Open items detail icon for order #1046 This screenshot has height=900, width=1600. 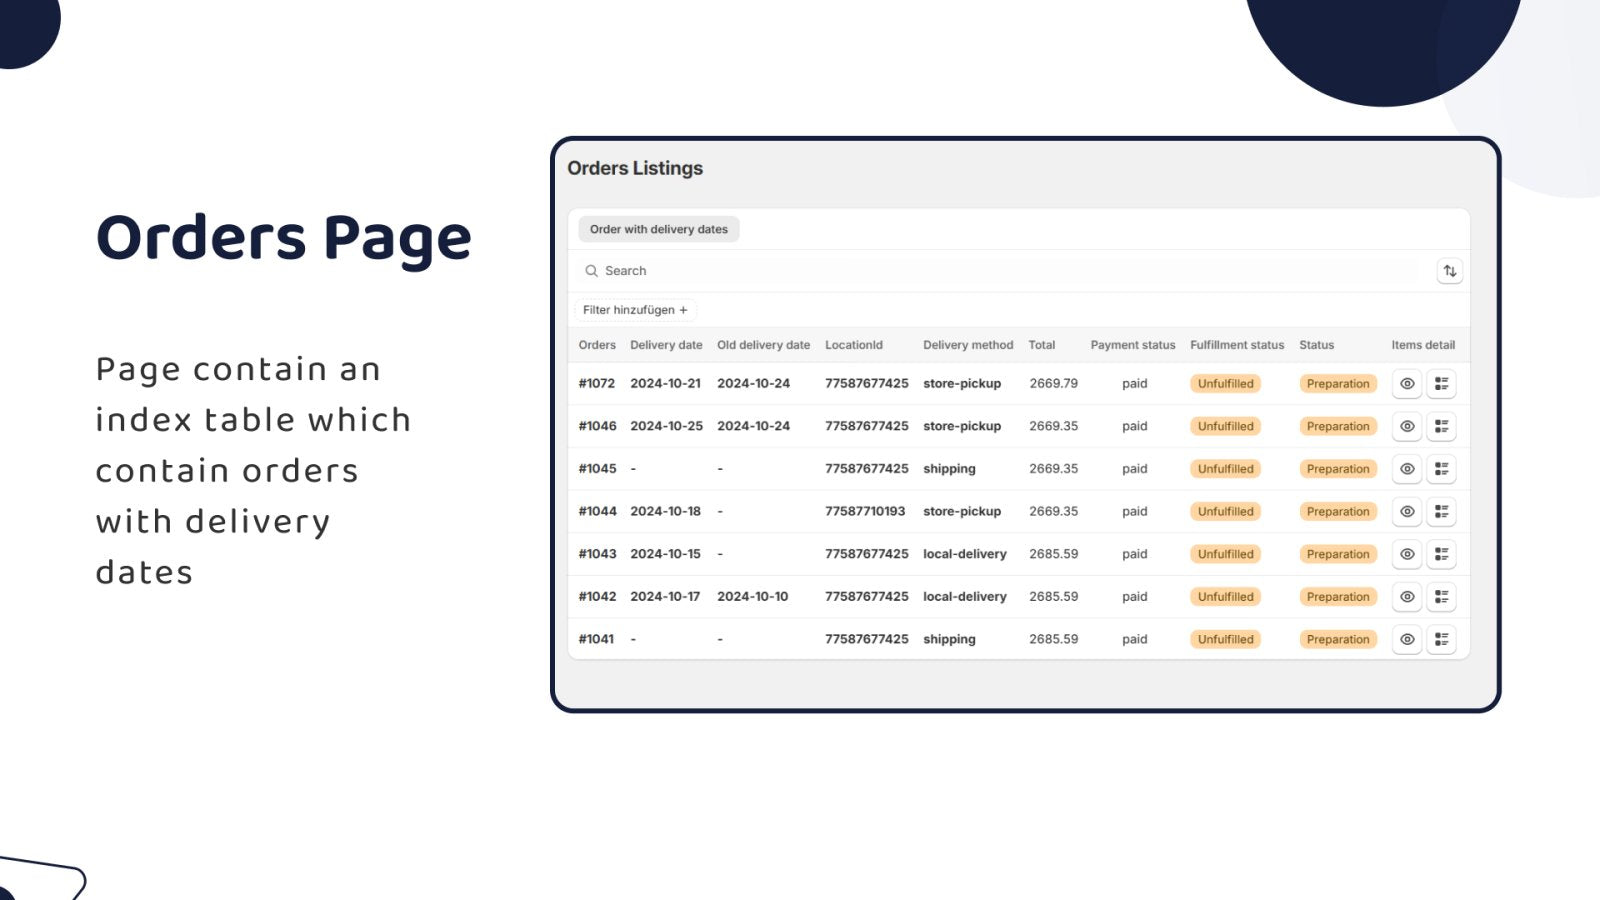1441,426
